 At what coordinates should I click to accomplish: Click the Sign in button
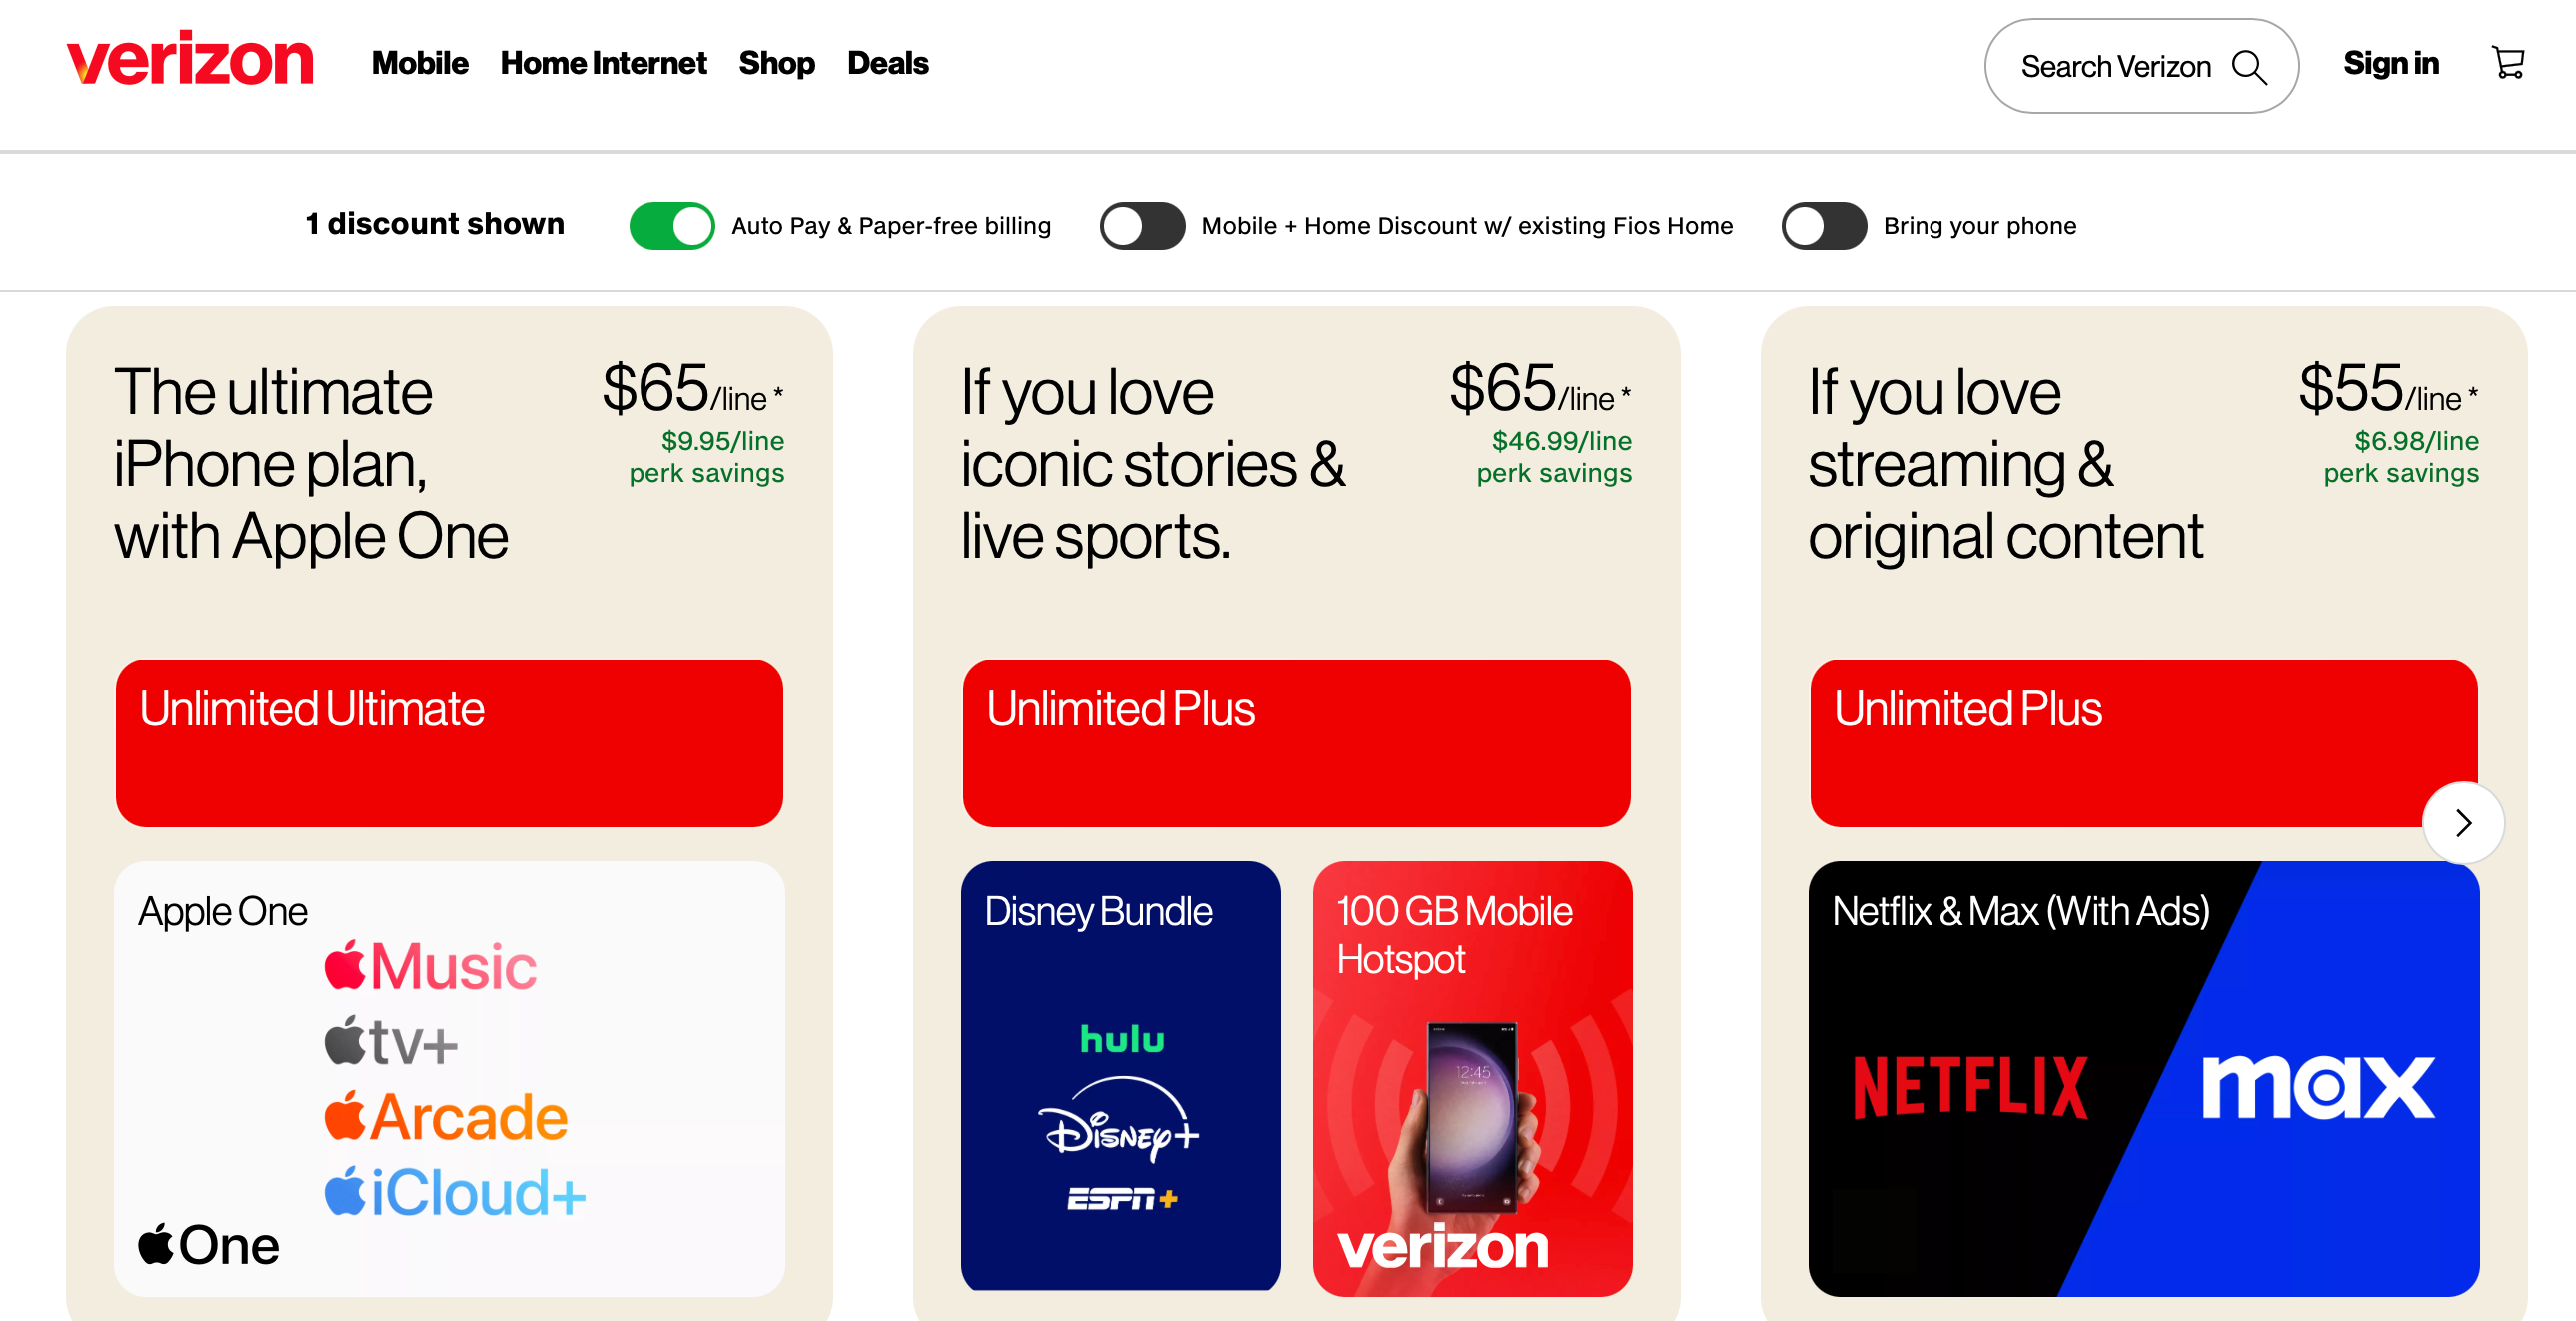(x=2389, y=64)
